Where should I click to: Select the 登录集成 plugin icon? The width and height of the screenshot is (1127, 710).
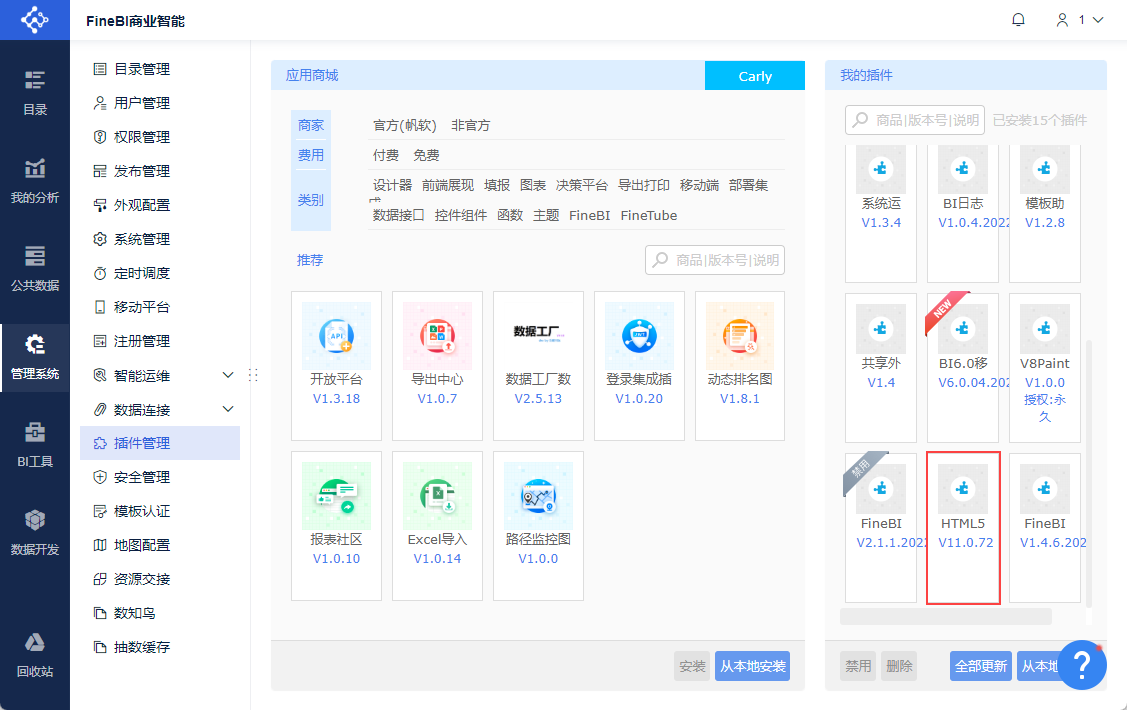click(639, 336)
